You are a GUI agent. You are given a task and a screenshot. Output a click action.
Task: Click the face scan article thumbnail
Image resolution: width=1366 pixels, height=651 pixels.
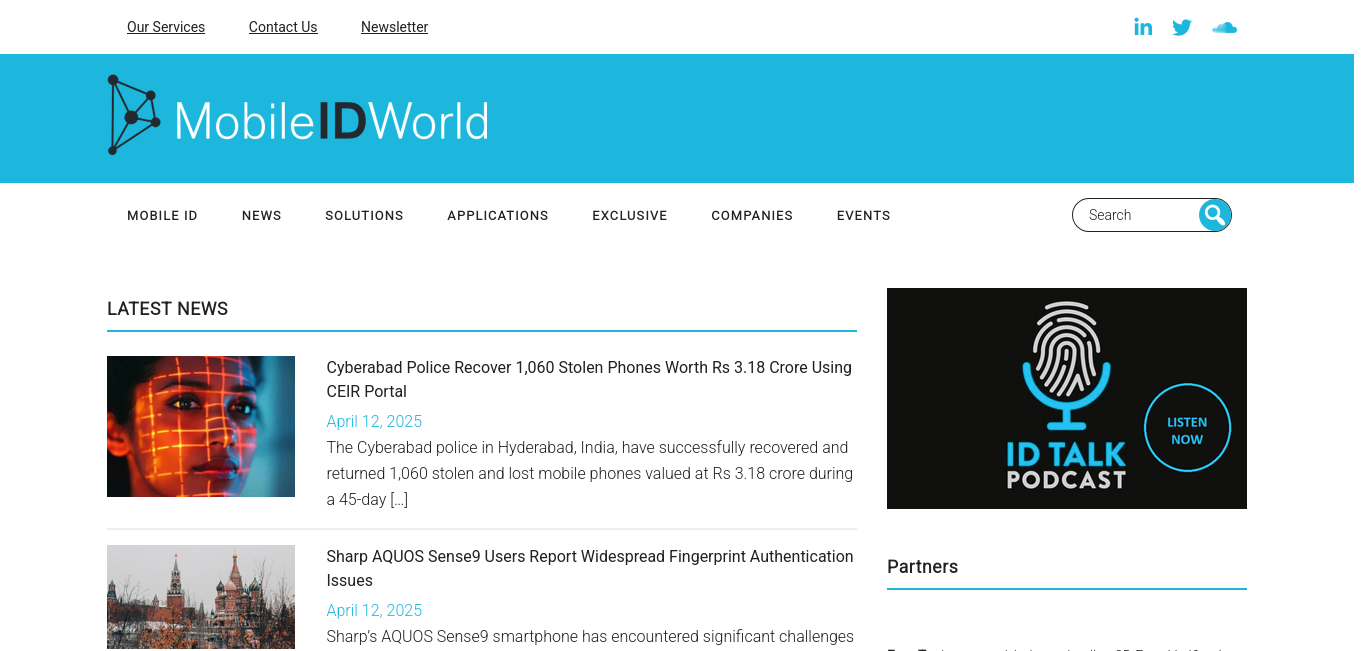[x=201, y=426]
